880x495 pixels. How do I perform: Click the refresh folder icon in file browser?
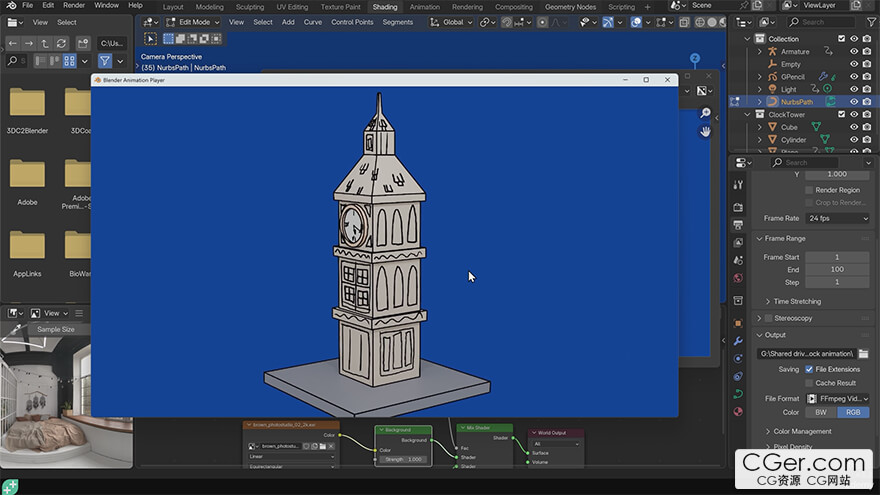coord(61,43)
